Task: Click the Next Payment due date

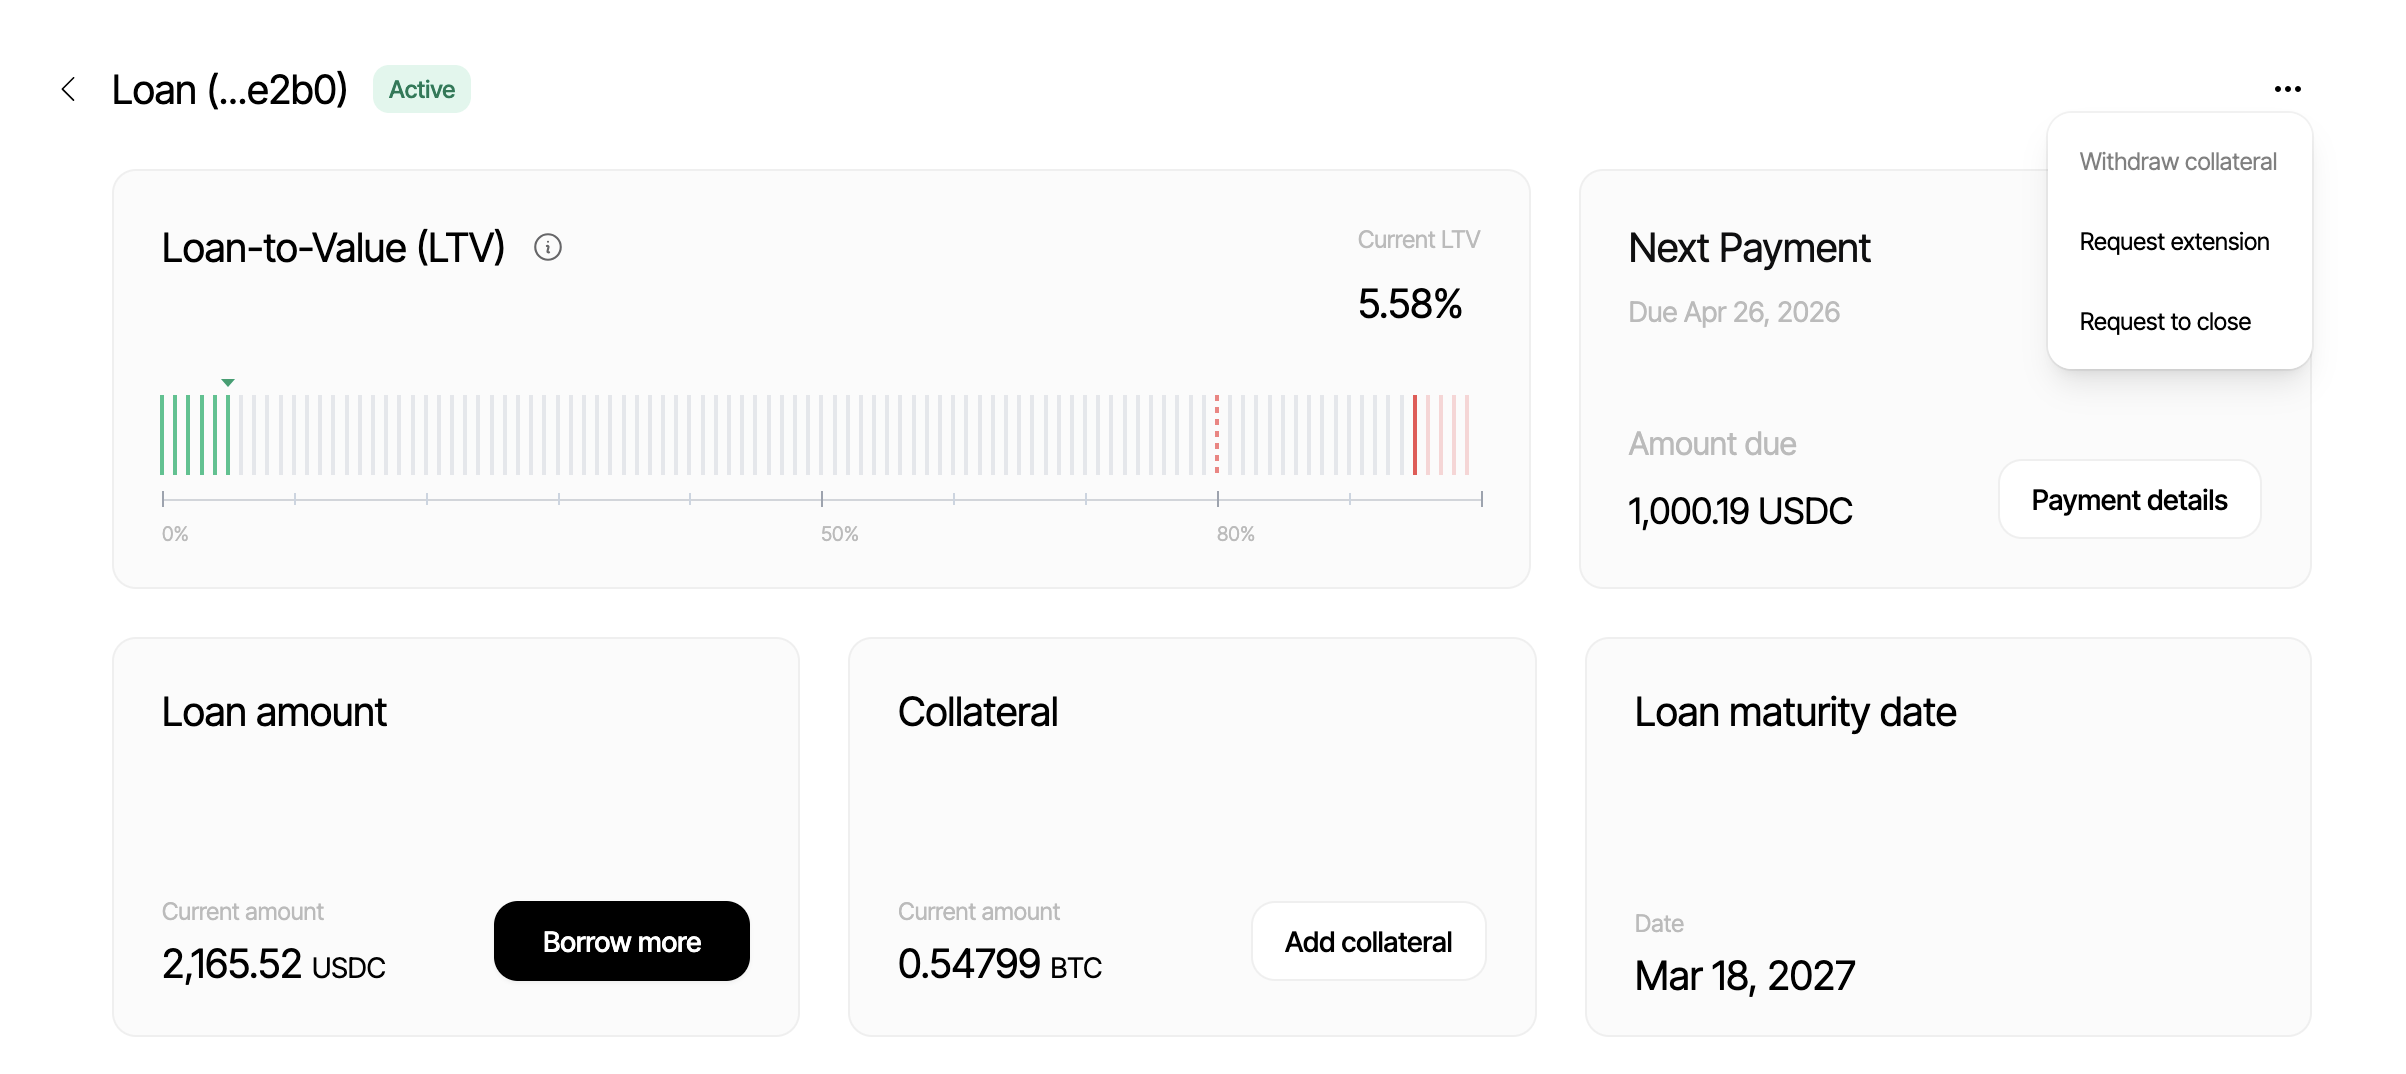Action: (x=1734, y=311)
